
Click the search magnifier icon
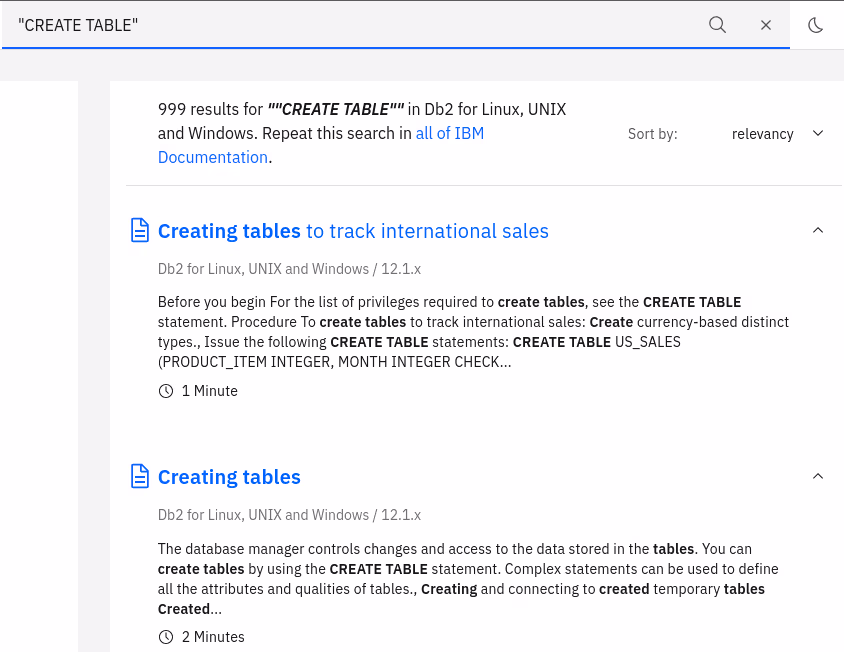click(x=717, y=25)
